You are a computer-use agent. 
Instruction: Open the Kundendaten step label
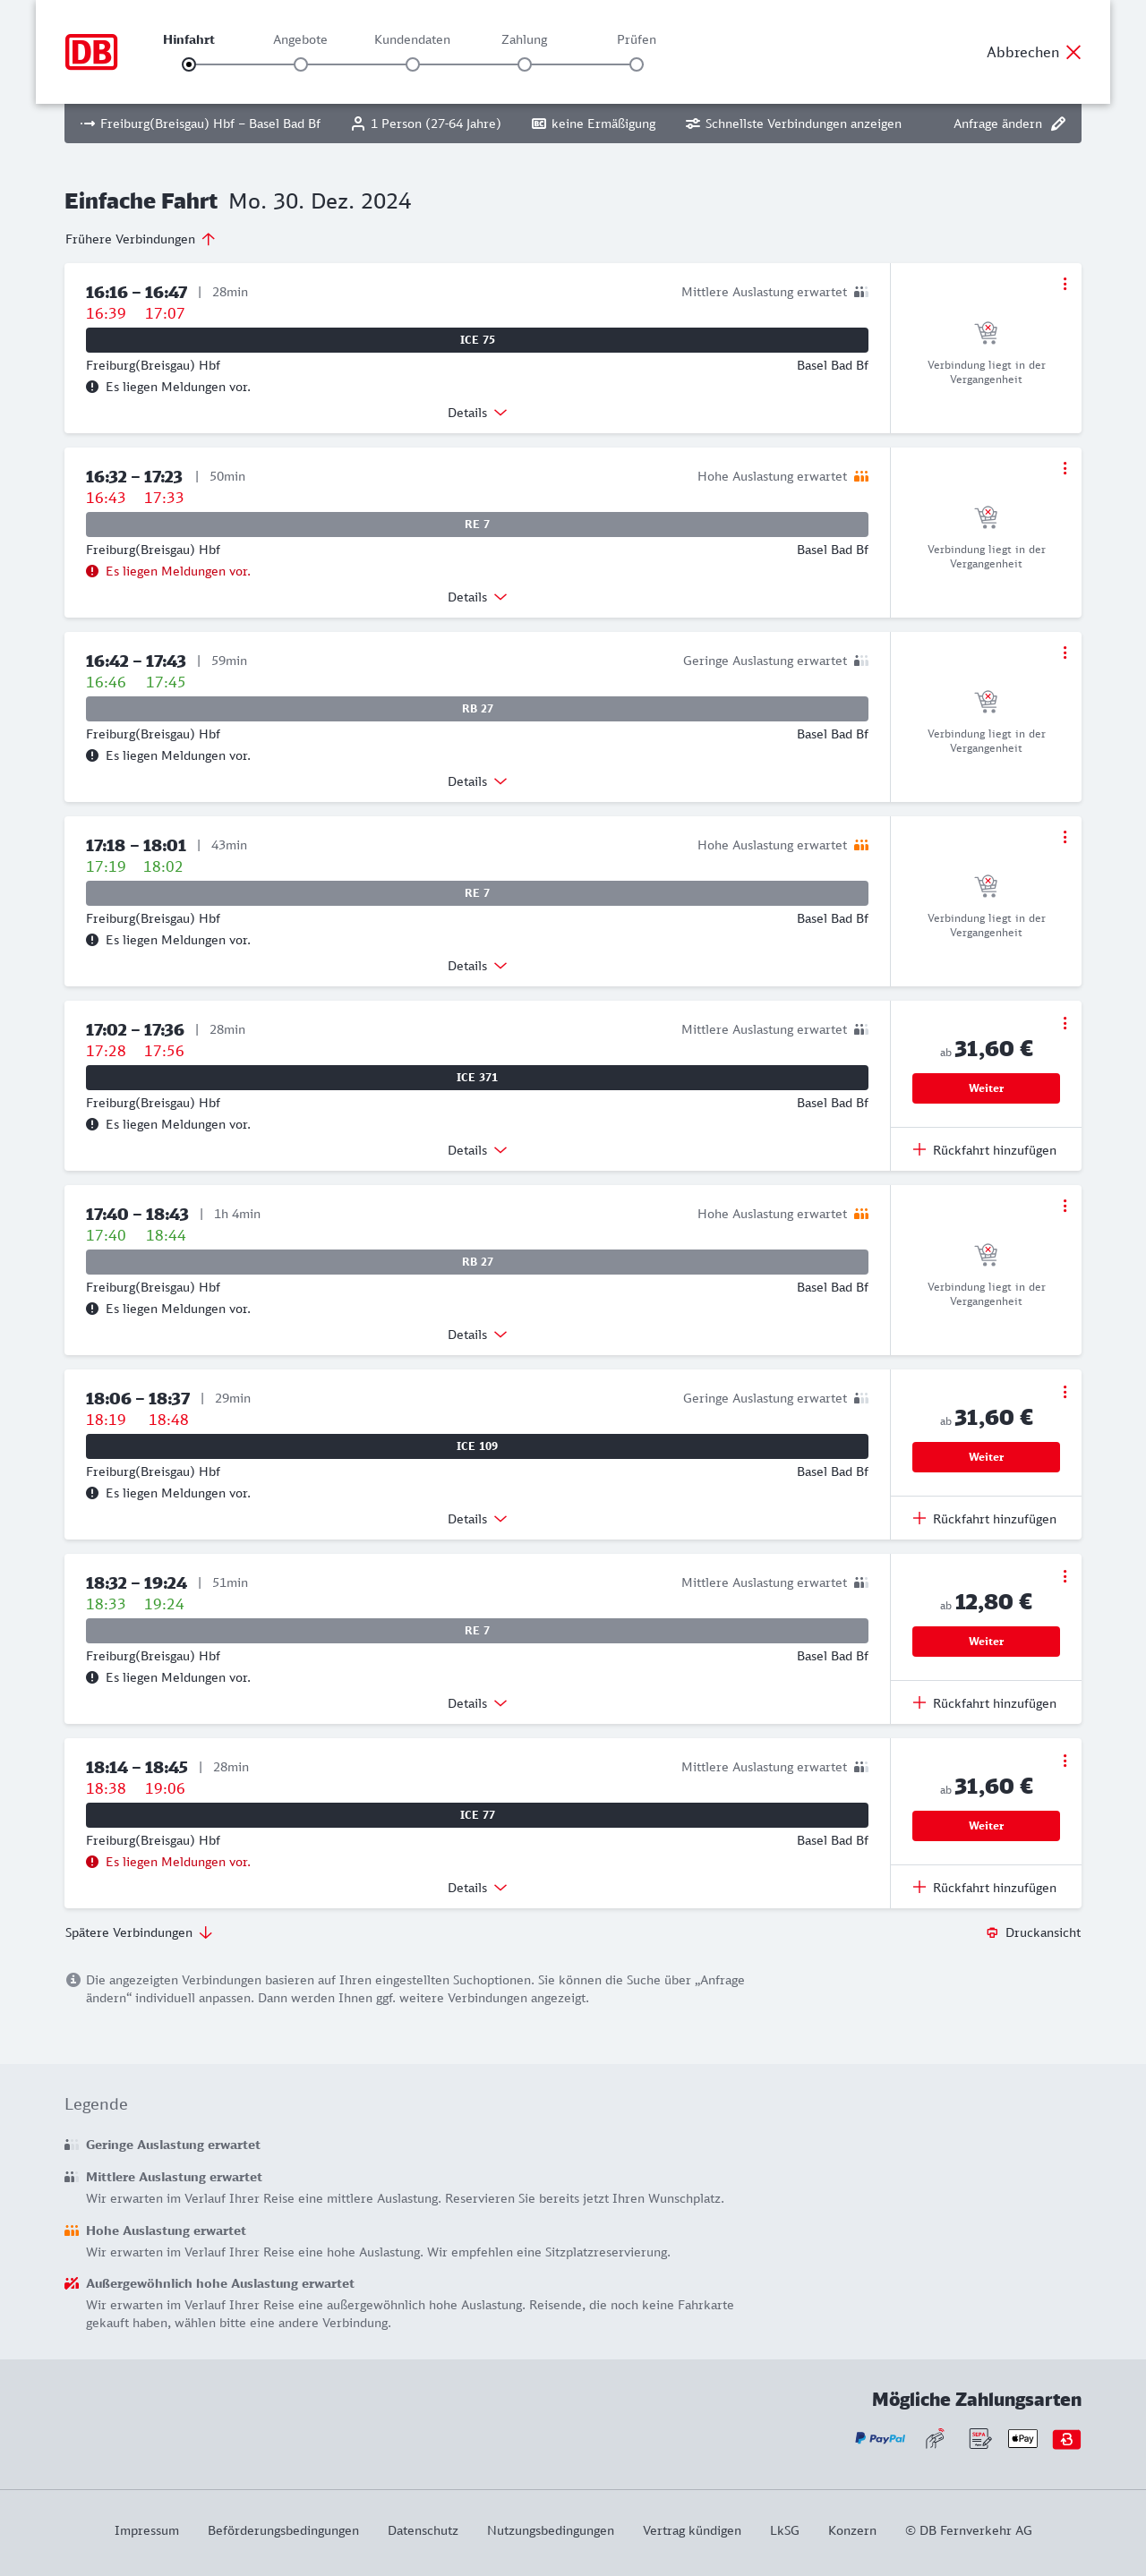(x=412, y=40)
